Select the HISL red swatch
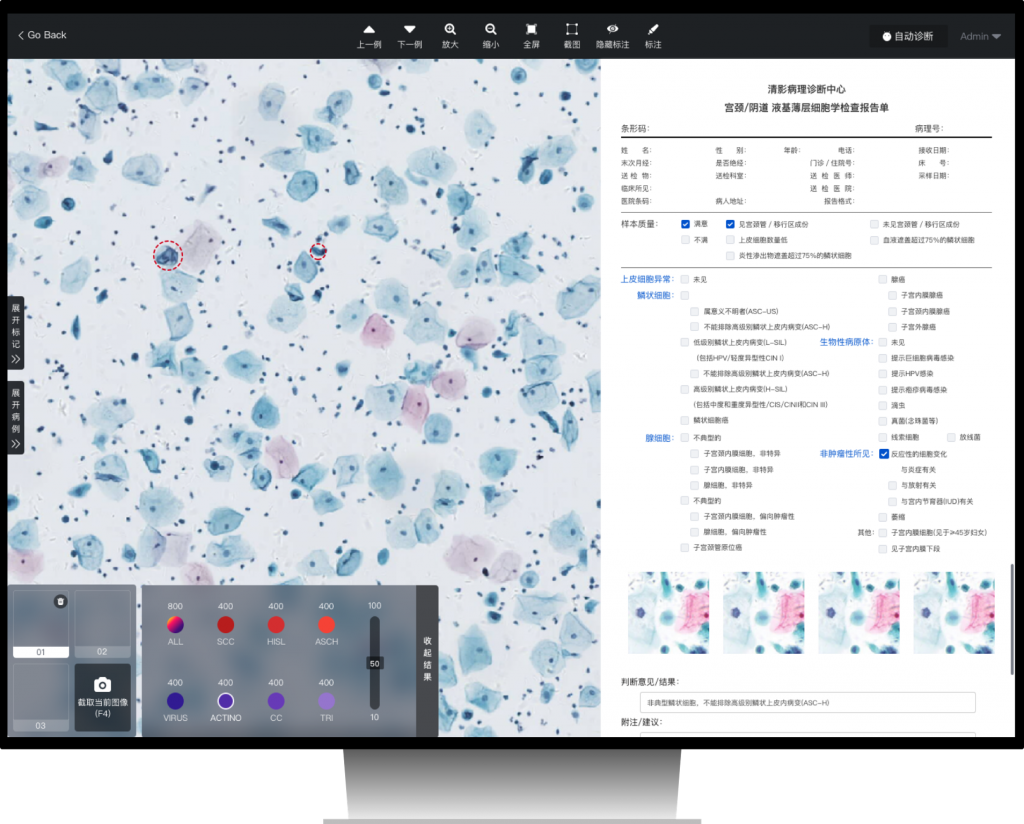This screenshot has width=1024, height=824. coord(276,625)
